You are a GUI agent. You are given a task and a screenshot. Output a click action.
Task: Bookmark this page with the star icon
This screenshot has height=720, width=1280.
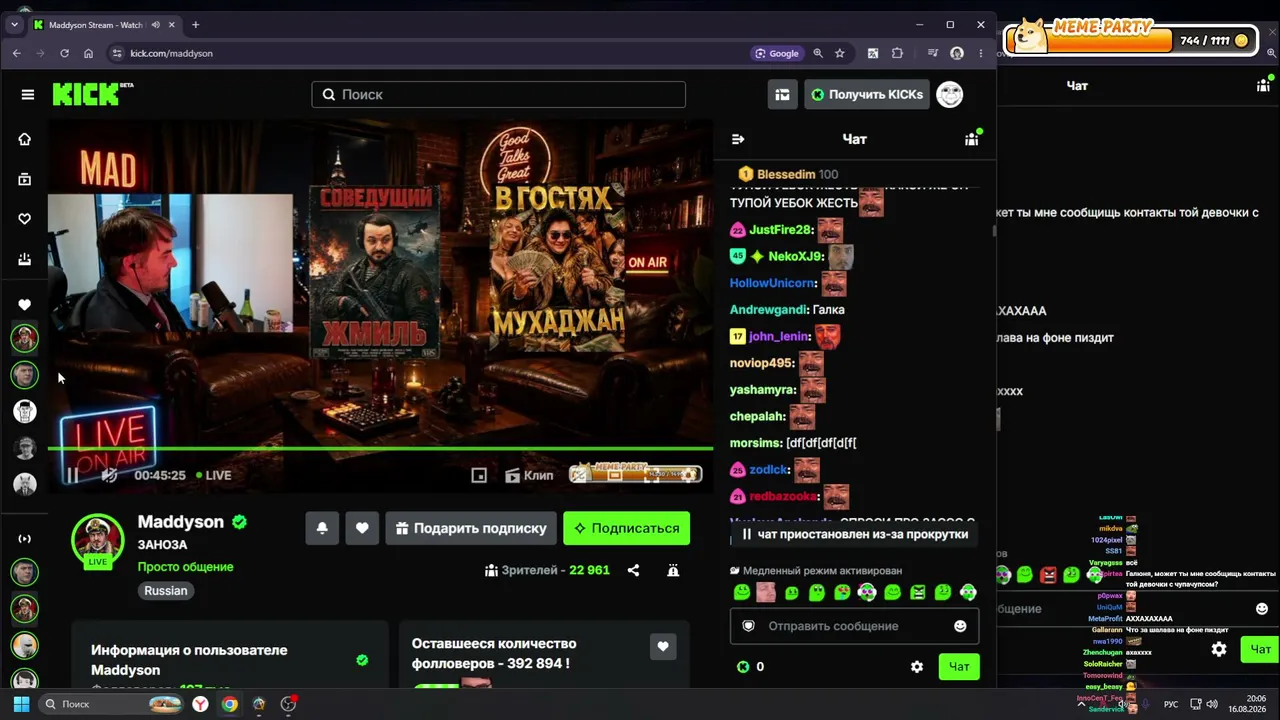pos(840,53)
